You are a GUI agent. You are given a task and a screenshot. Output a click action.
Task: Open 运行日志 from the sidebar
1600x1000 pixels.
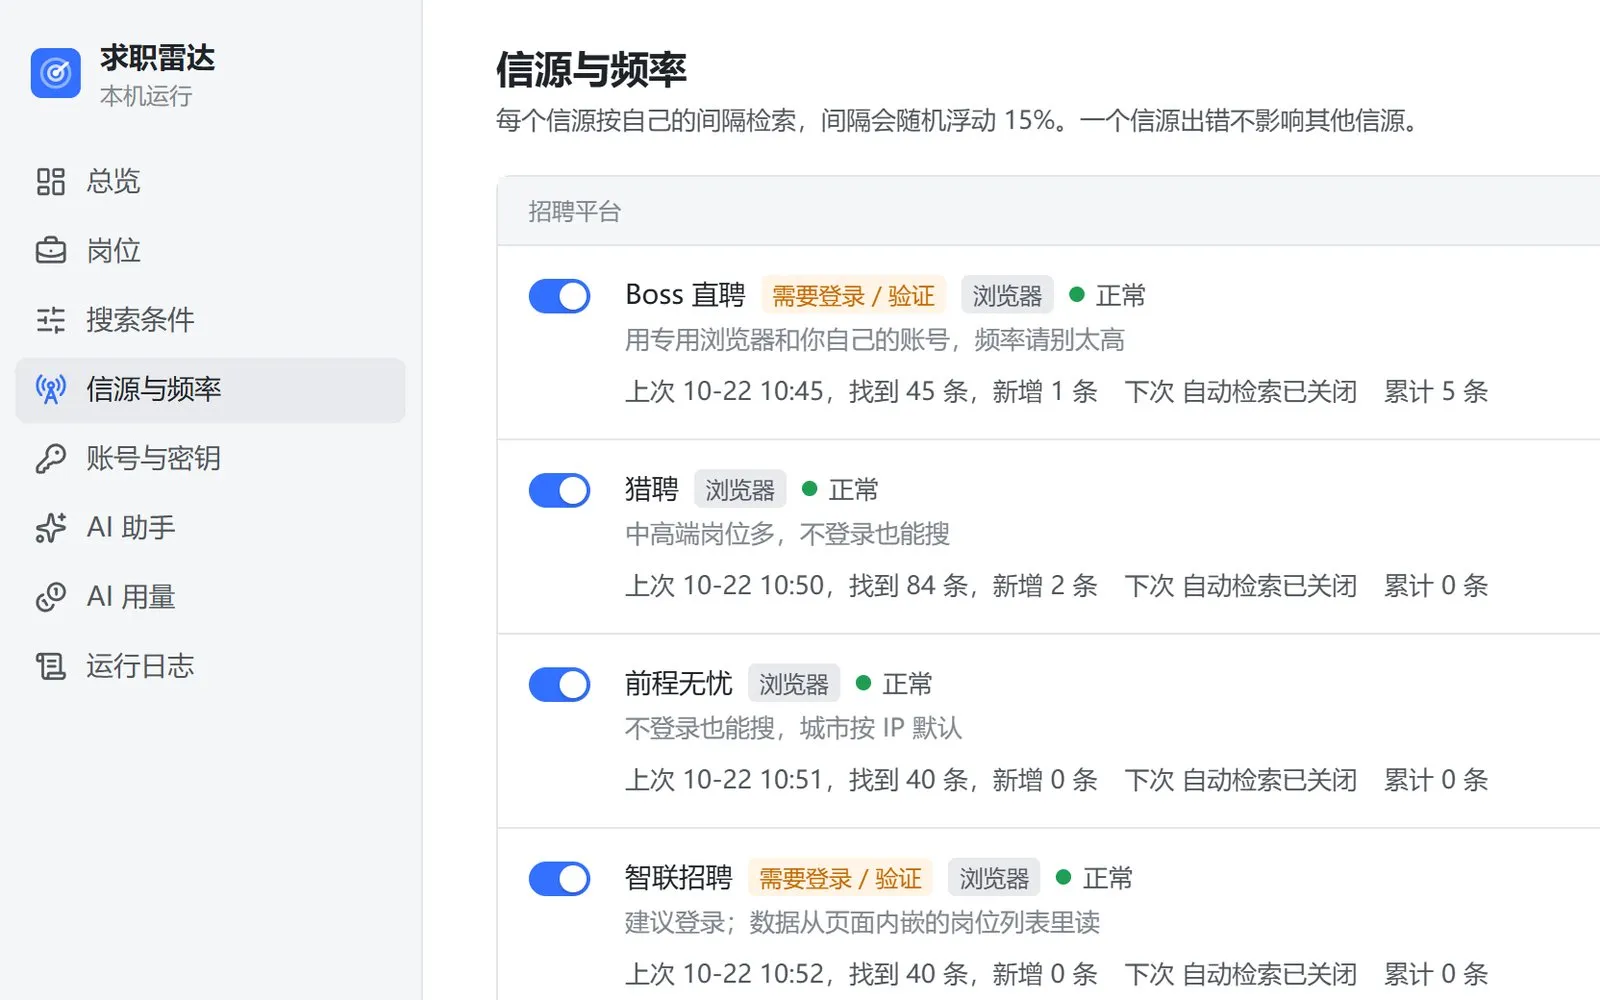coord(210,666)
